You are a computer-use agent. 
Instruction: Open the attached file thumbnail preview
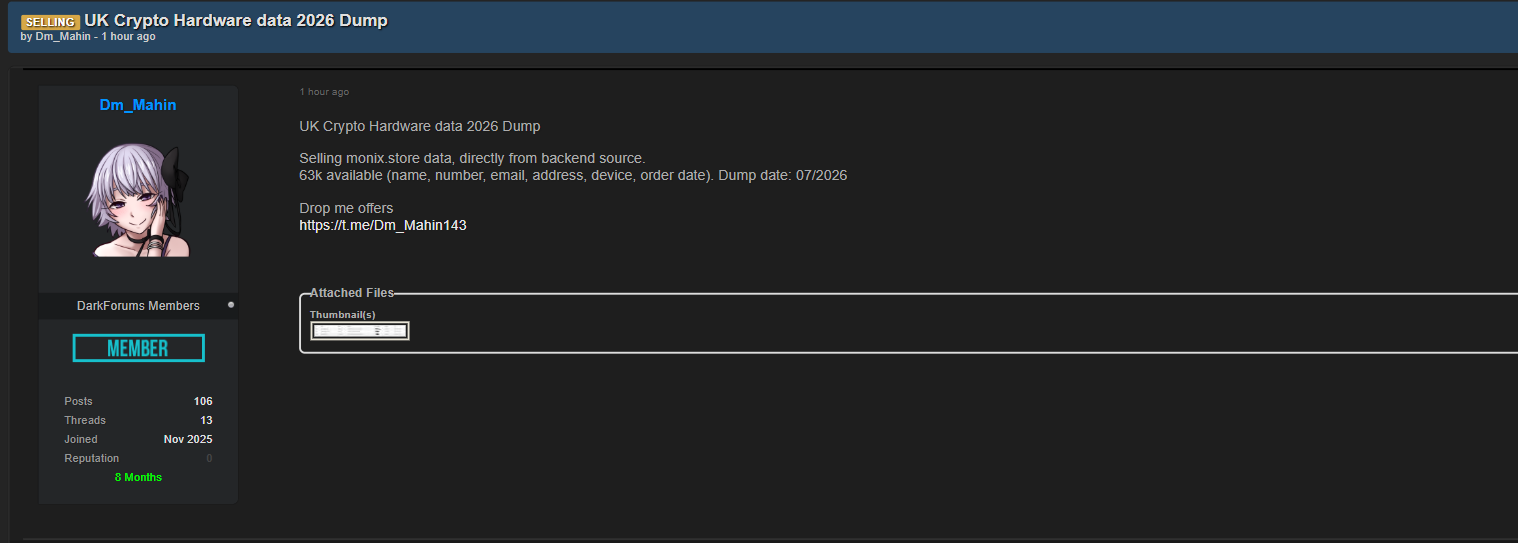click(x=359, y=331)
